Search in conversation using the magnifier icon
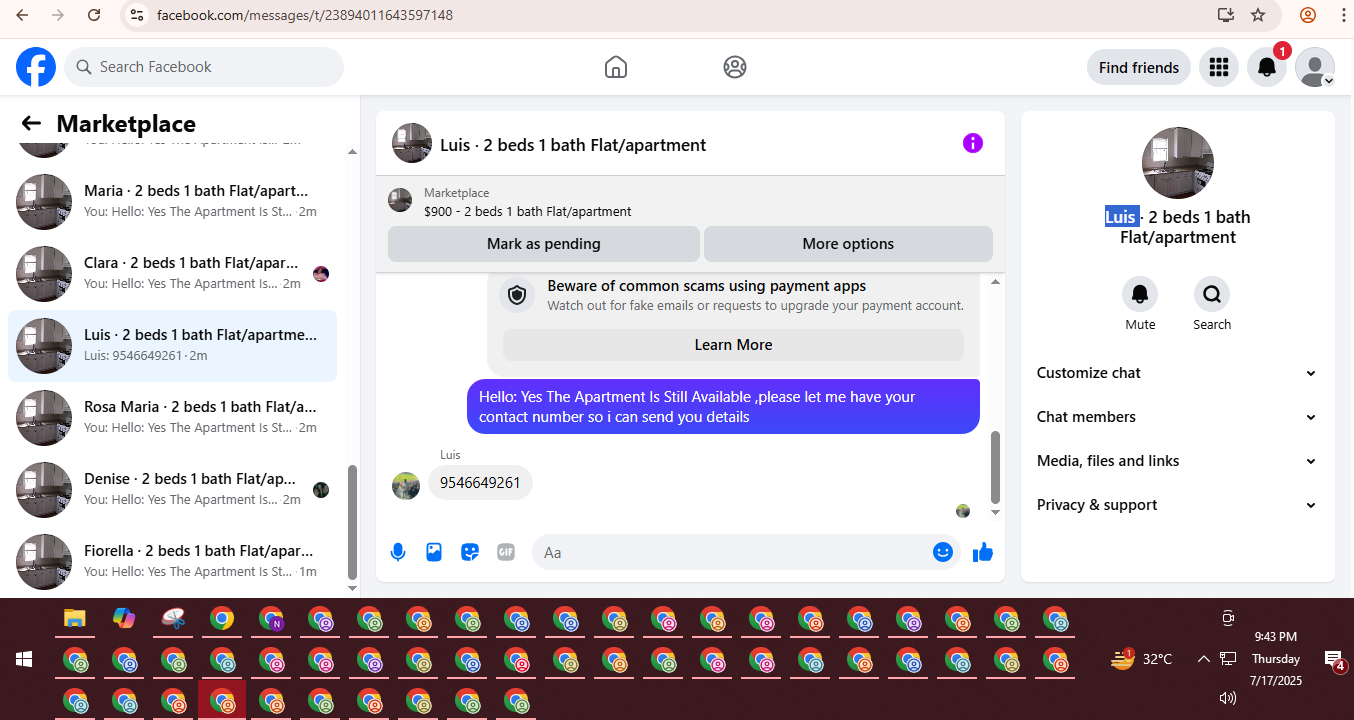 pos(1212,294)
